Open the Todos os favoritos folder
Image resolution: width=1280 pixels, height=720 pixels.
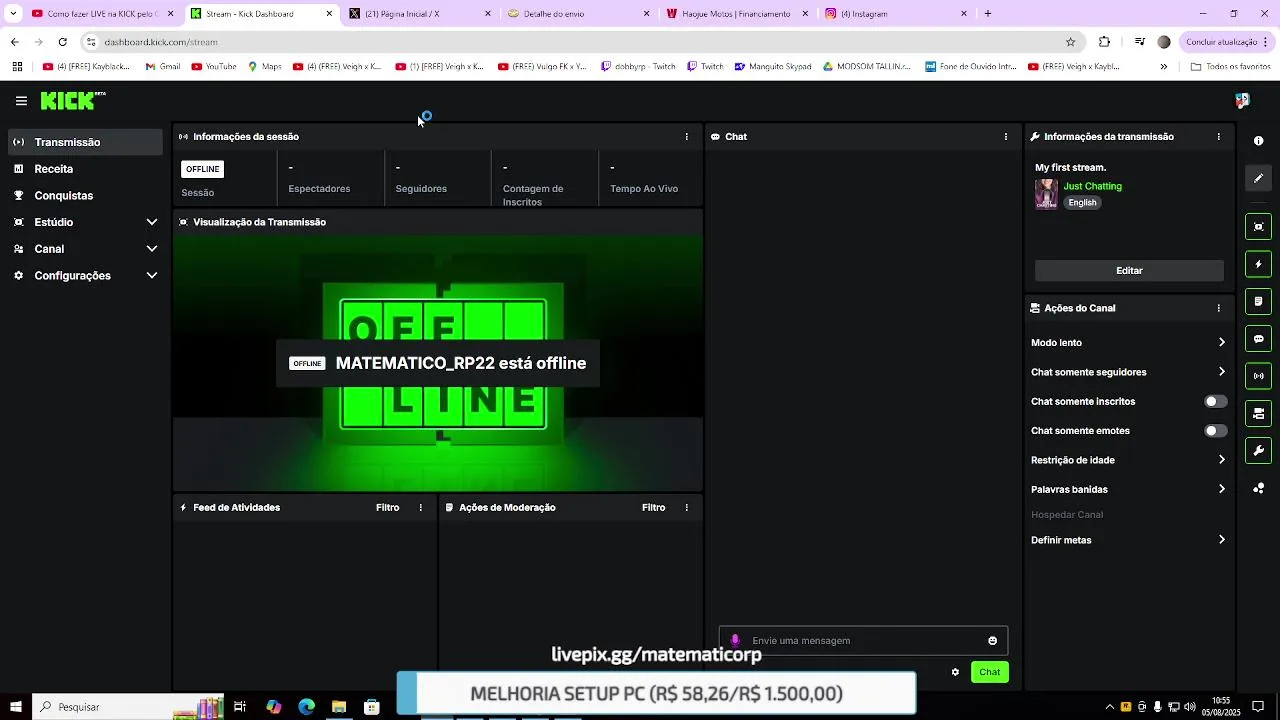[x=1231, y=67]
